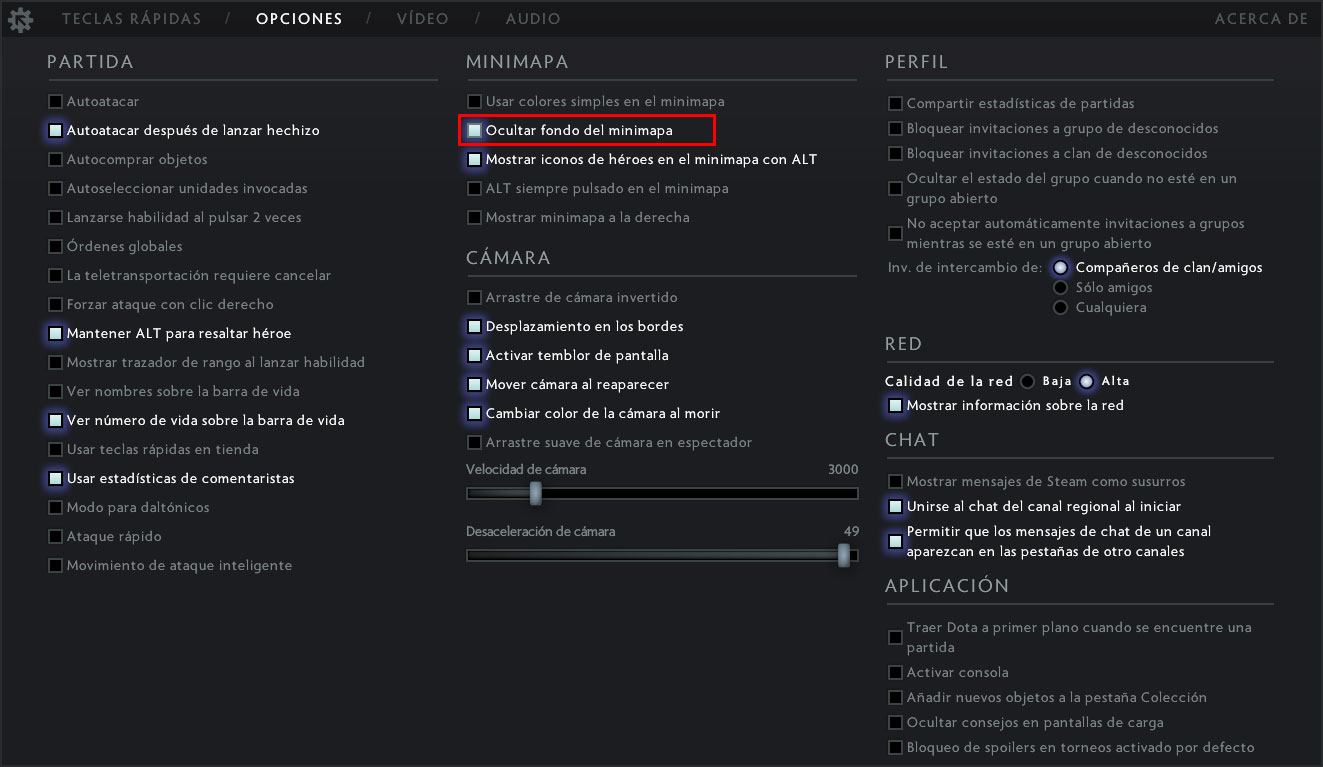1323x767 pixels.
Task: Toggle Compartir estadísticas de partidas
Action: (x=896, y=104)
